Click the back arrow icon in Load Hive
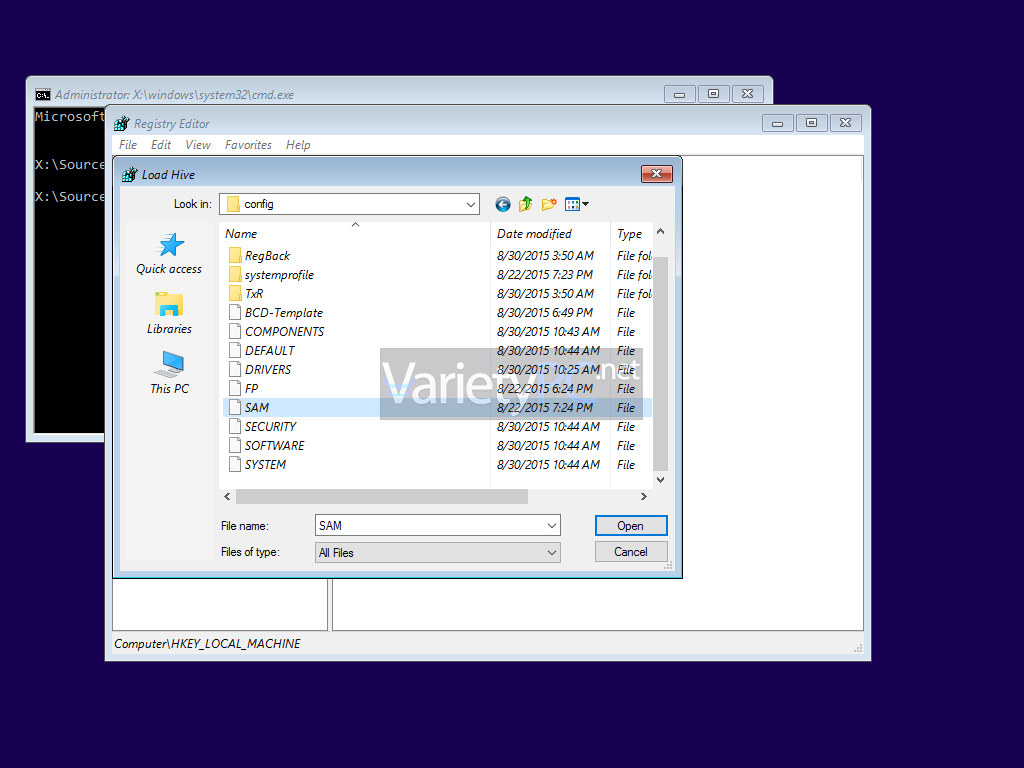The image size is (1024, 768). (502, 204)
